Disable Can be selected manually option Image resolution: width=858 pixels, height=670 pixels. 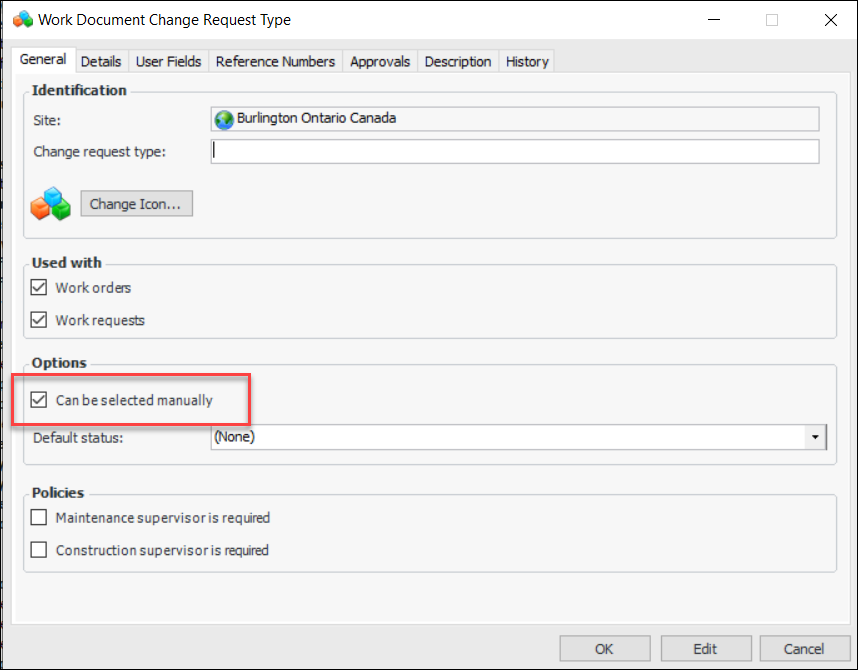coord(40,401)
